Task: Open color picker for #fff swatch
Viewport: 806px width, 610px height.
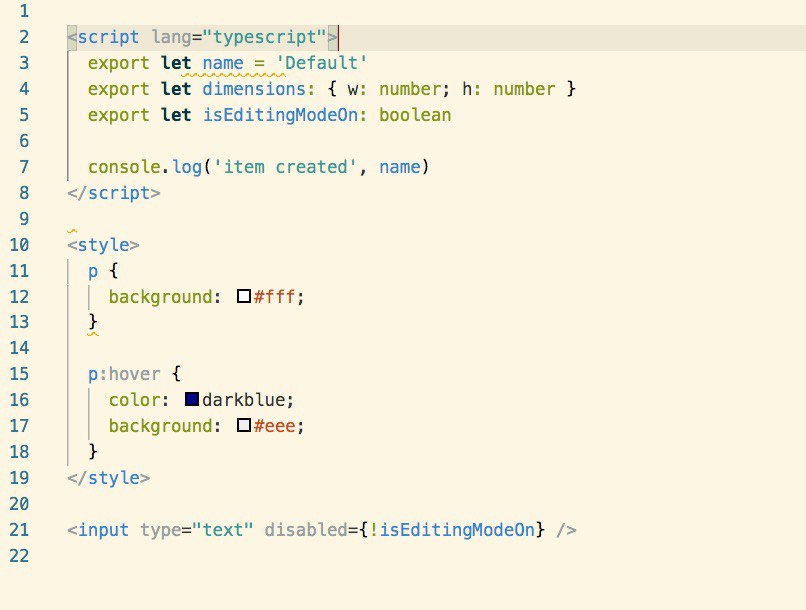Action: click(x=244, y=296)
